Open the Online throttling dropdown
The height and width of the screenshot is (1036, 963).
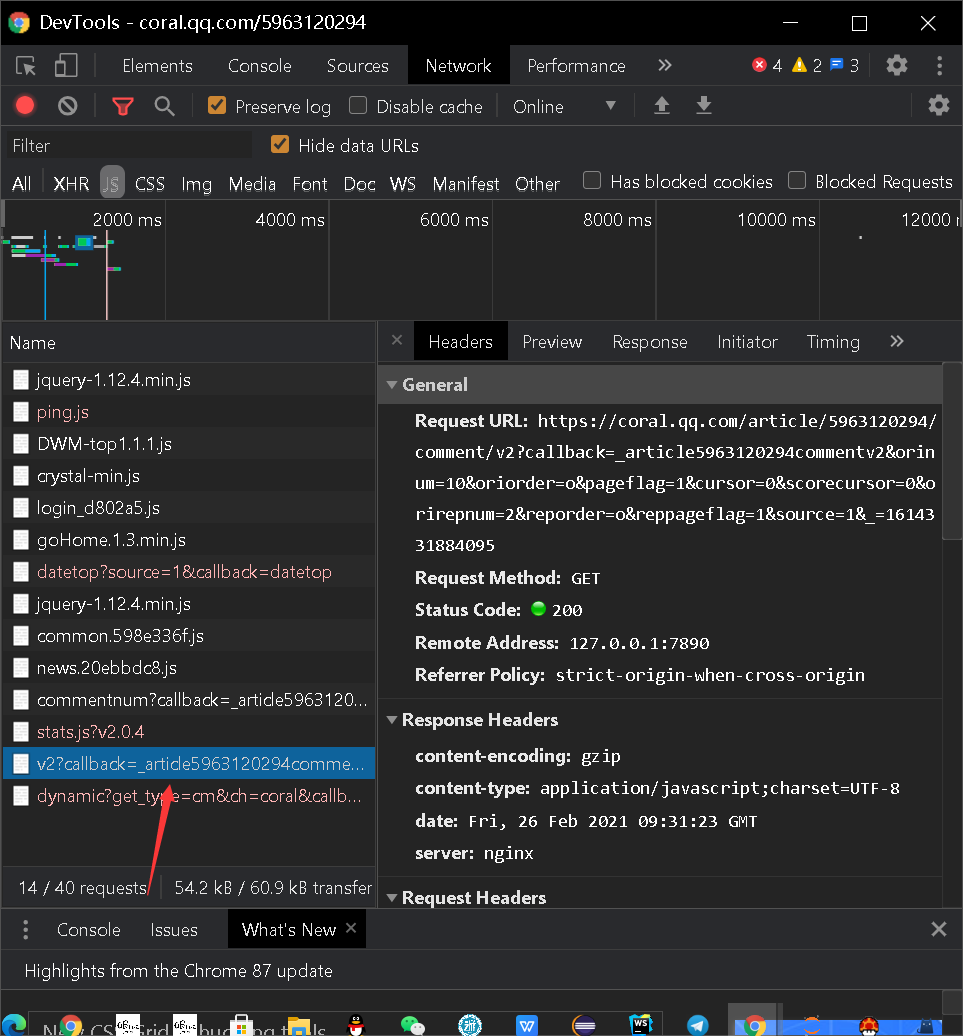coord(564,106)
